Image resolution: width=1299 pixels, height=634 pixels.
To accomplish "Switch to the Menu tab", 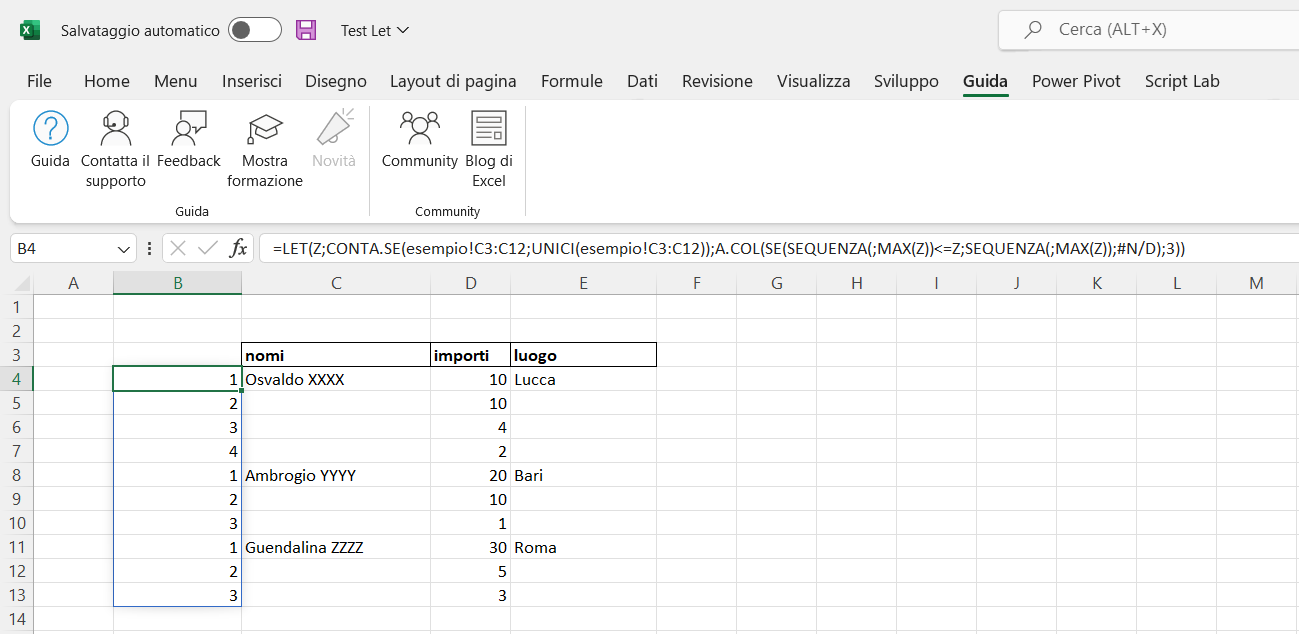I will 176,81.
